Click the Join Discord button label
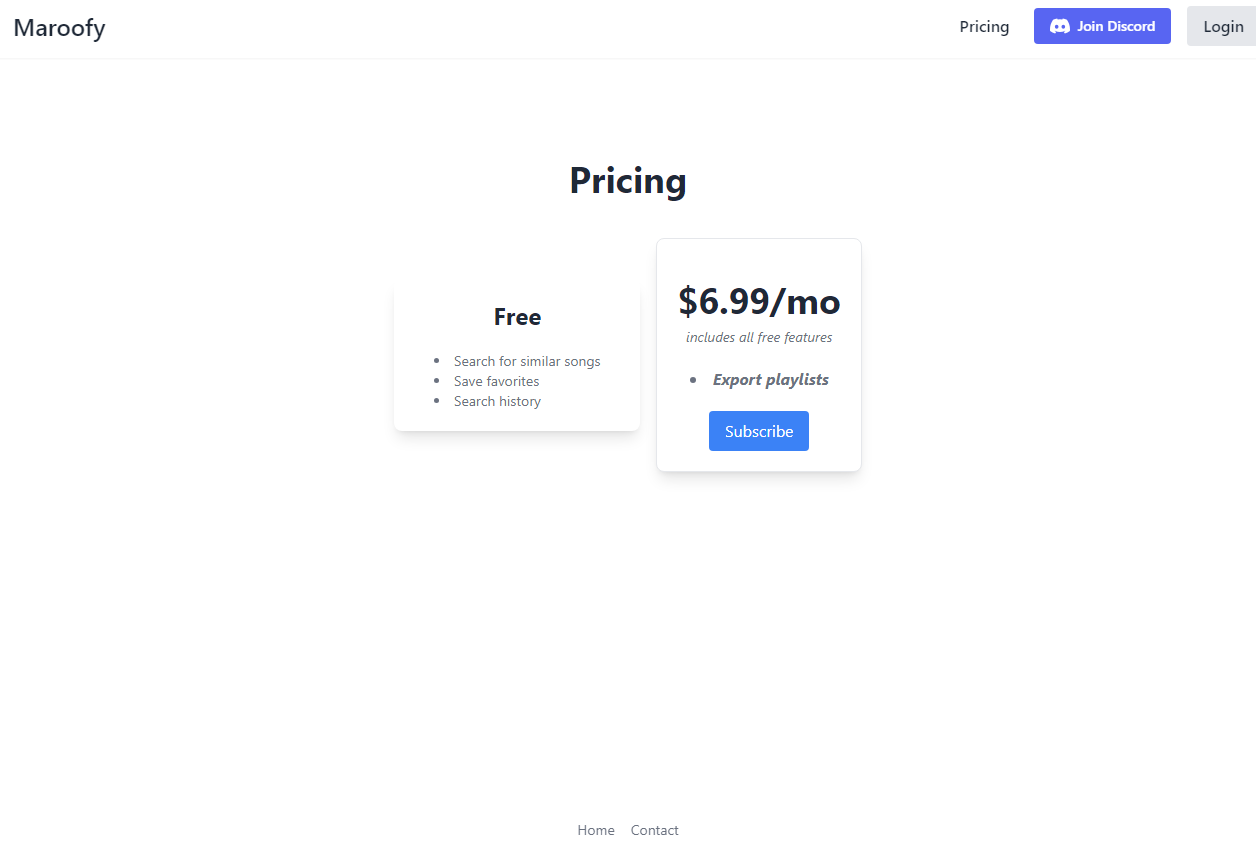 tap(1116, 26)
